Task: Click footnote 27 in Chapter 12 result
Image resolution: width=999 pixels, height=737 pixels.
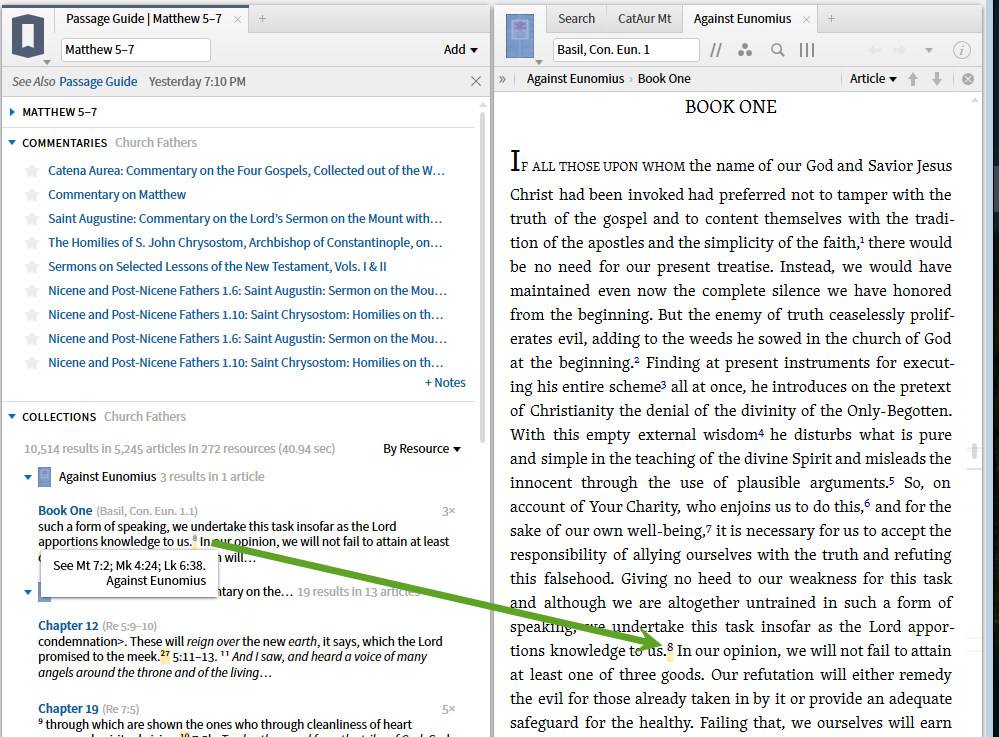Action: 165,654
